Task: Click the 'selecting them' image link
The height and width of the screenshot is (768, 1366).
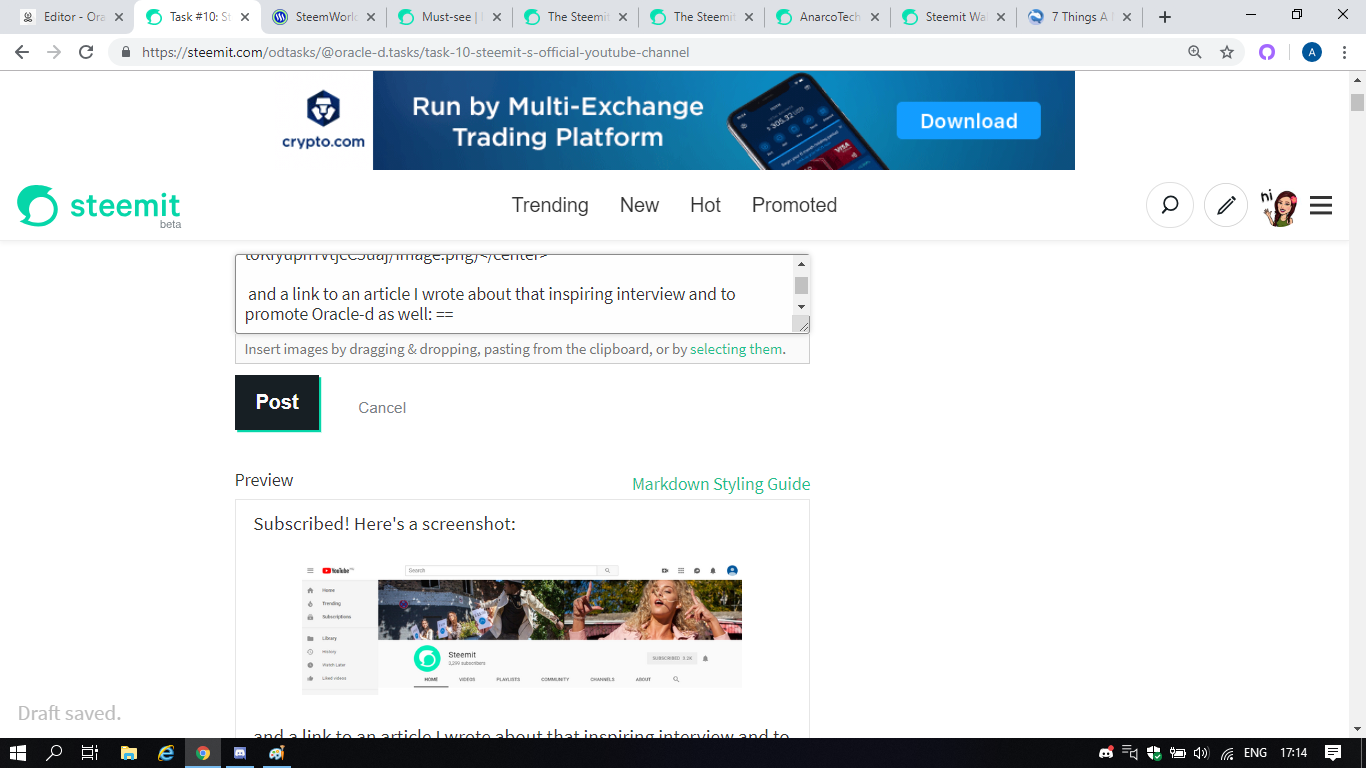Action: [736, 349]
